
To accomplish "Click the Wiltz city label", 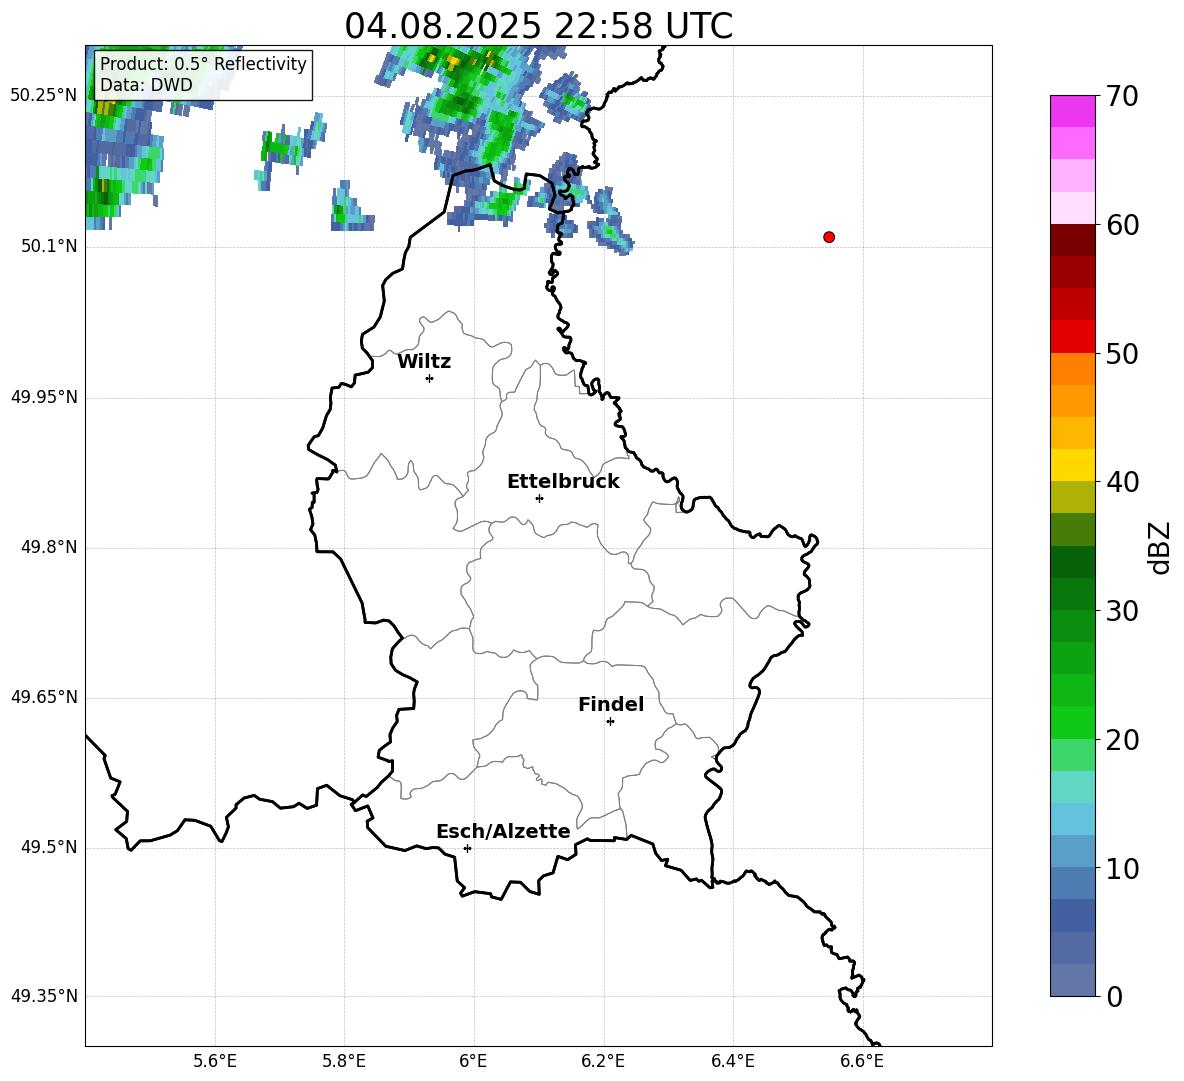I will [x=424, y=362].
